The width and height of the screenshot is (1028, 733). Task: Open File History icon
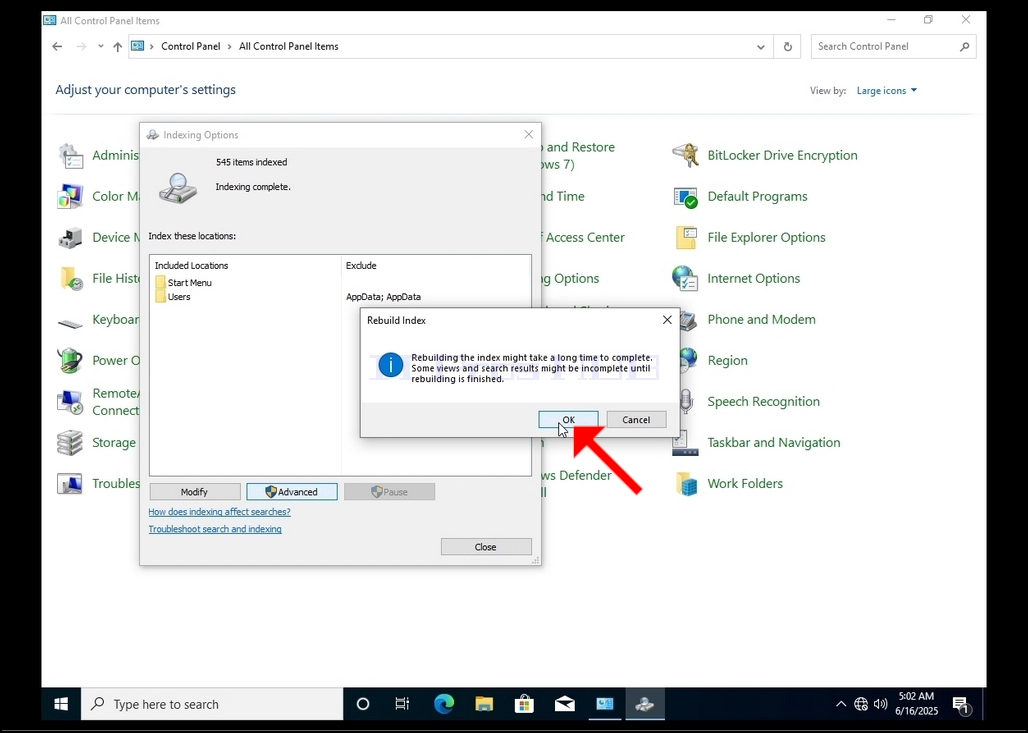pyautogui.click(x=70, y=279)
